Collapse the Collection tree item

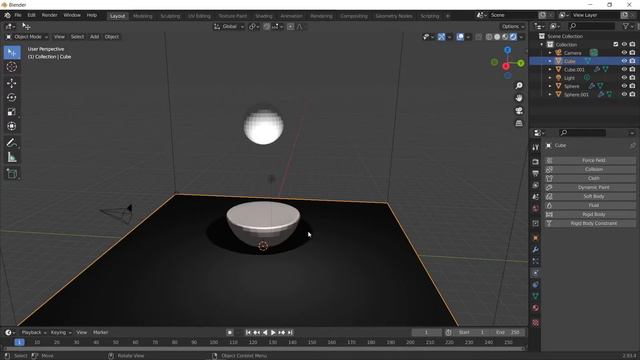point(542,44)
